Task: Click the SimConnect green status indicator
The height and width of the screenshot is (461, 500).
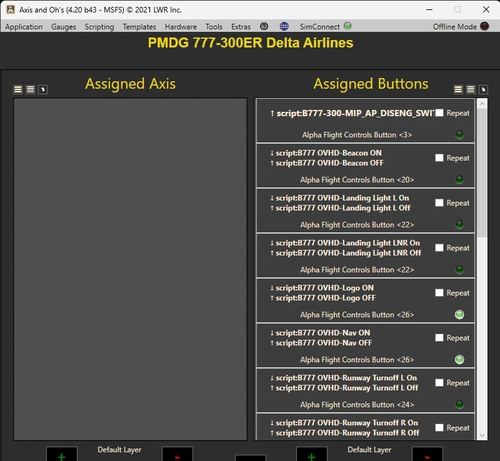Action: pyautogui.click(x=347, y=26)
